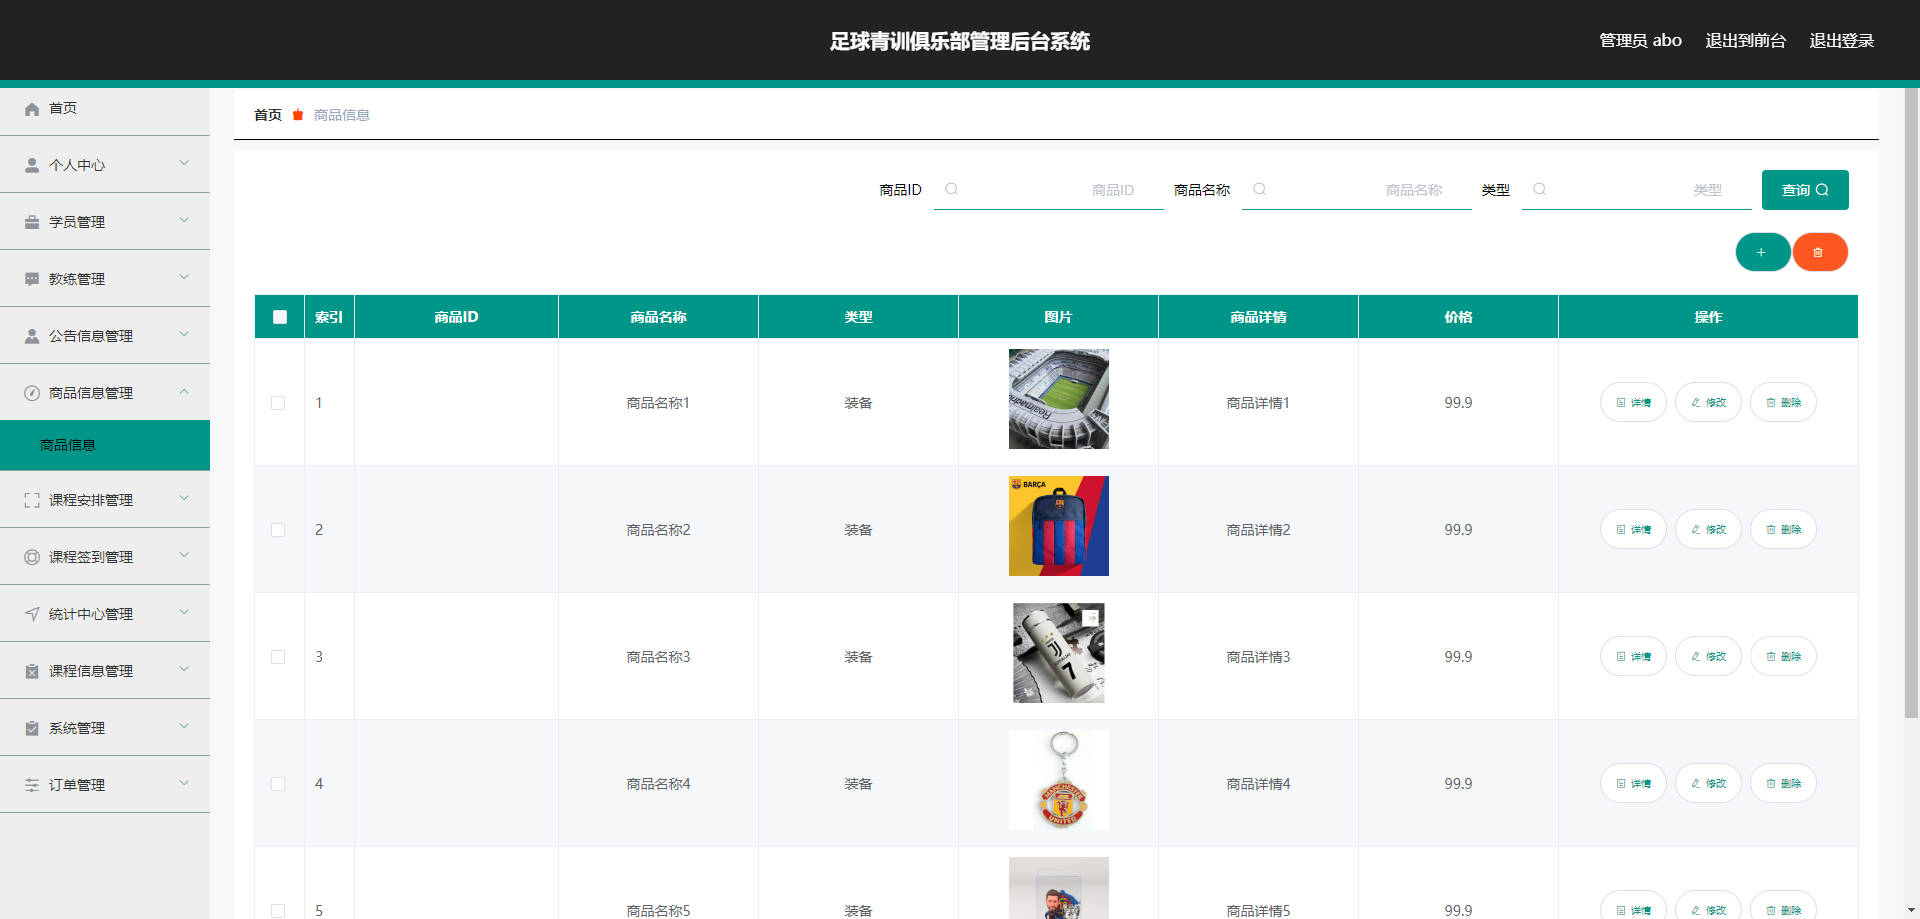The width and height of the screenshot is (1920, 919).
Task: Click the Barça backpack thumbnail in row 2
Action: tap(1059, 526)
